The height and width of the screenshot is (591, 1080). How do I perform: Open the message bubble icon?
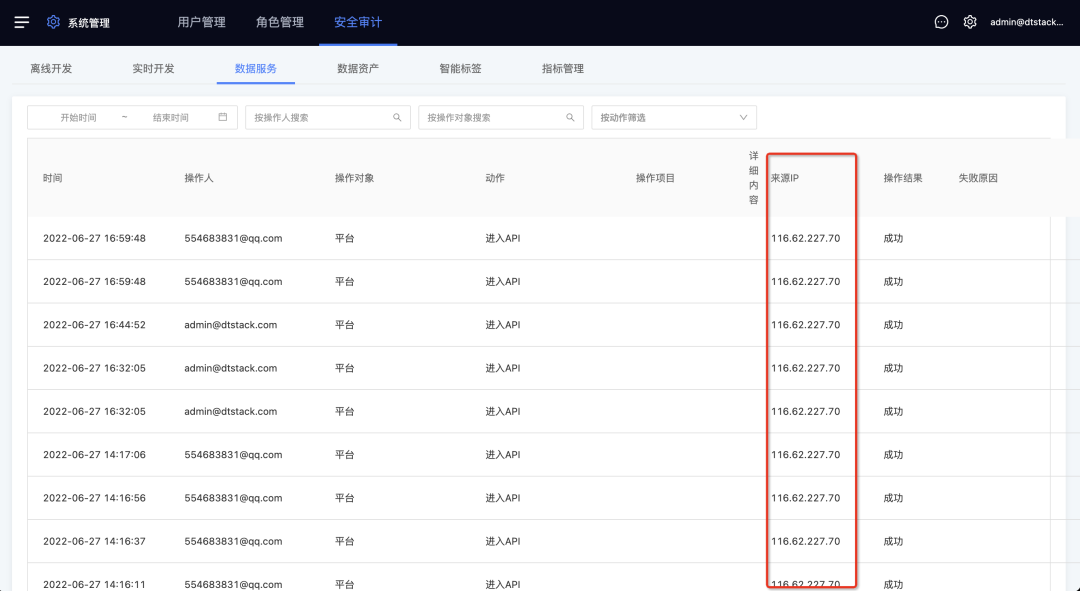tap(941, 22)
